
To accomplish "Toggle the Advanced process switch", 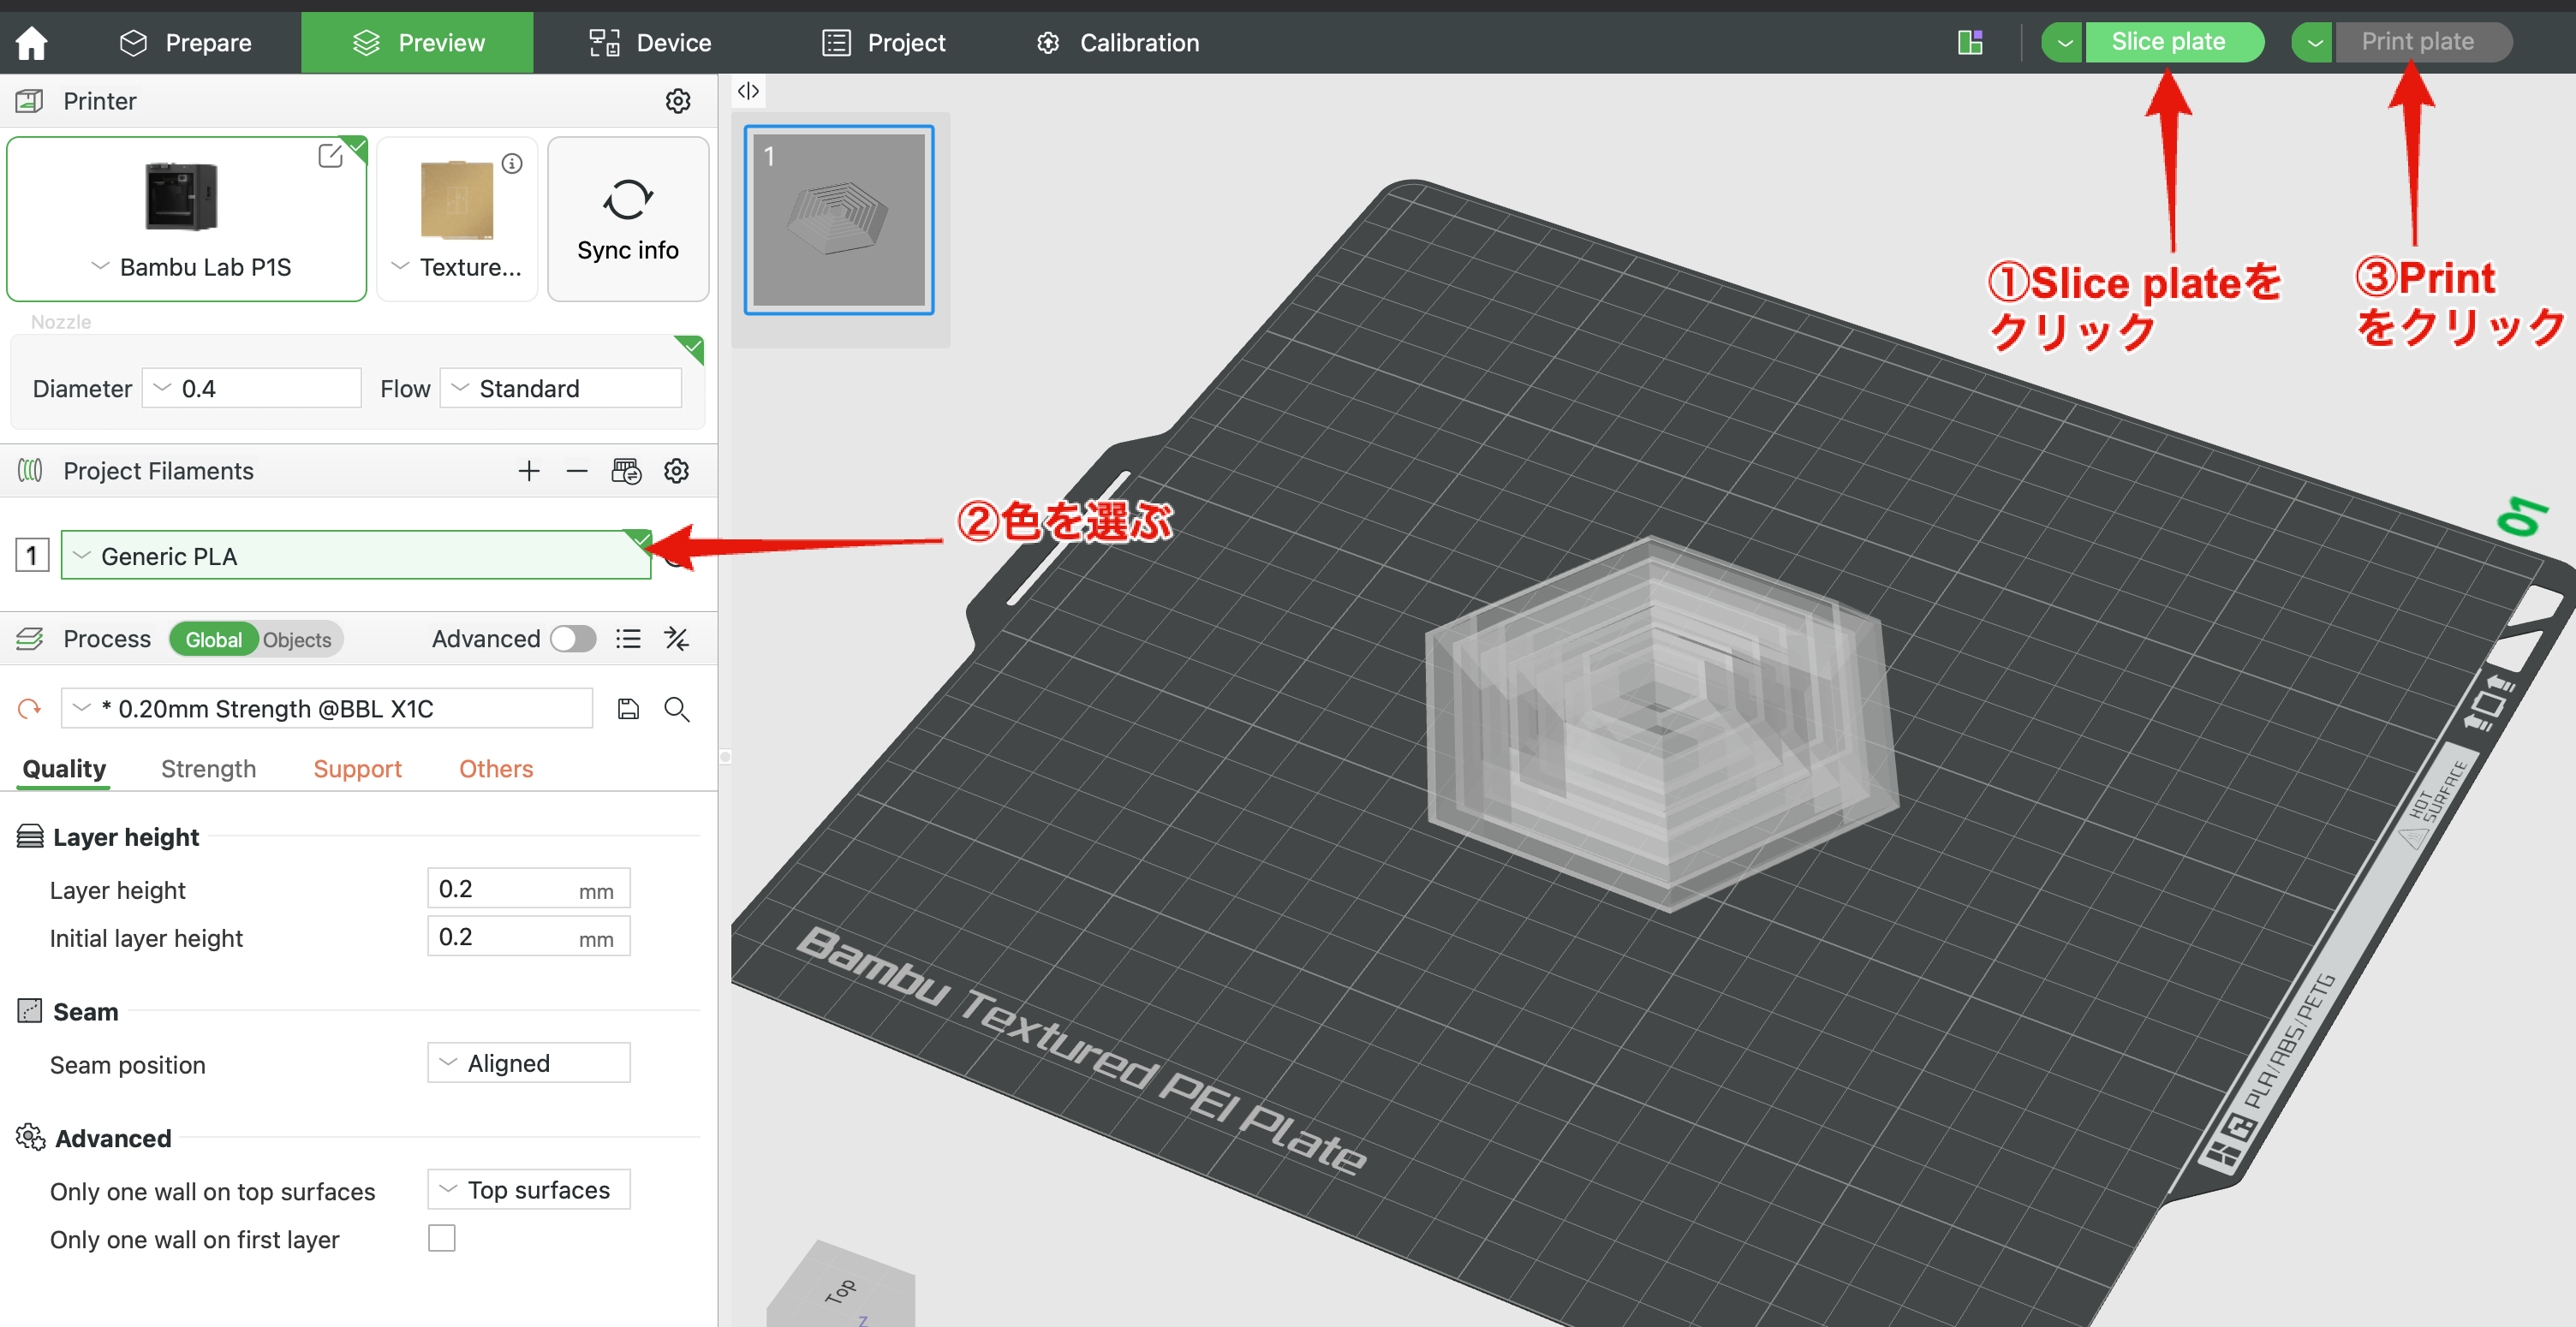I will pos(573,639).
